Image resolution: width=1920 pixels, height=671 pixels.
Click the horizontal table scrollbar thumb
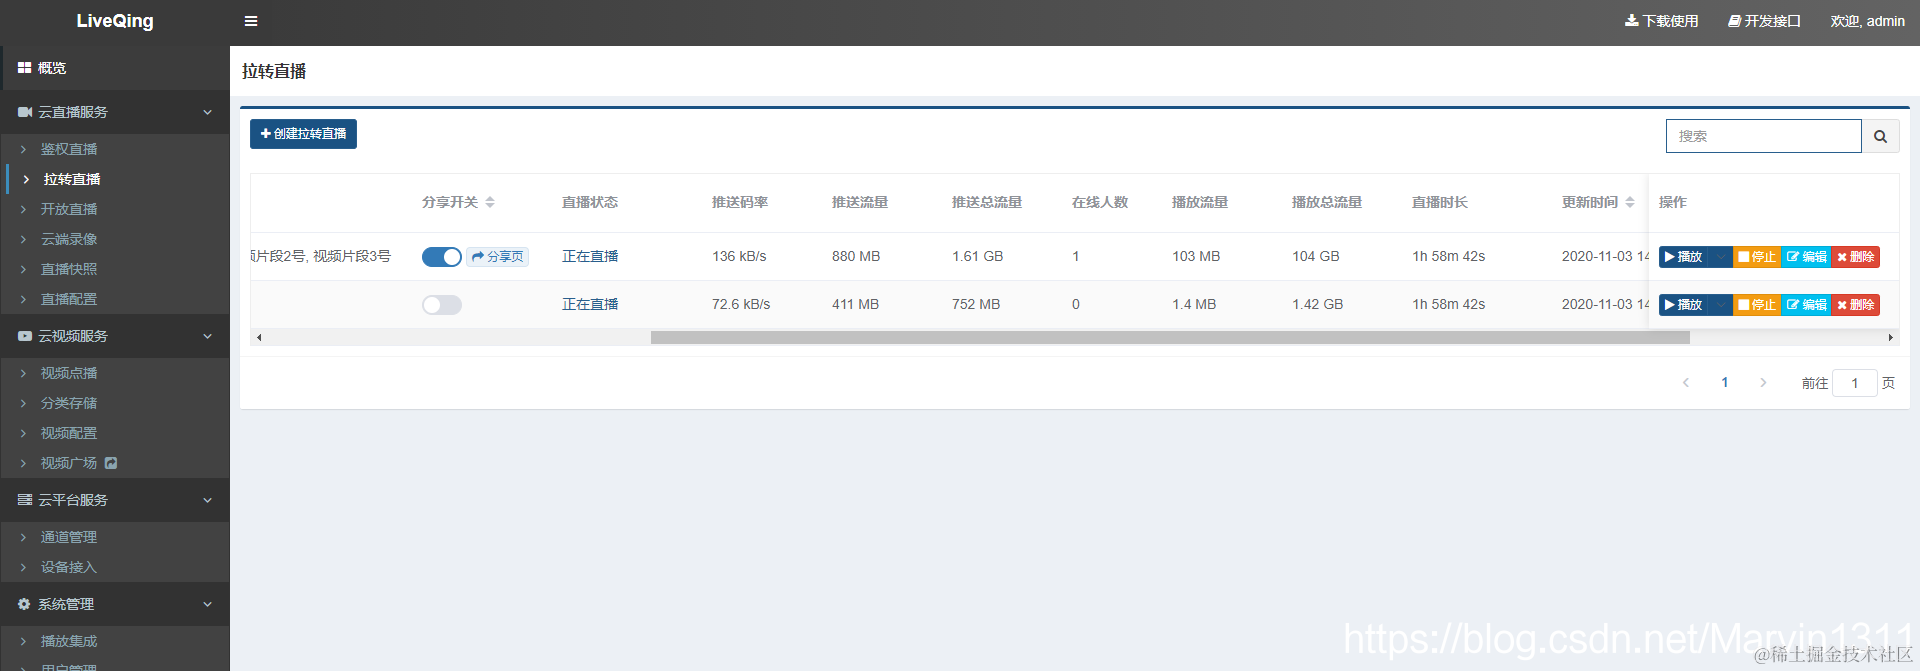pyautogui.click(x=1170, y=338)
